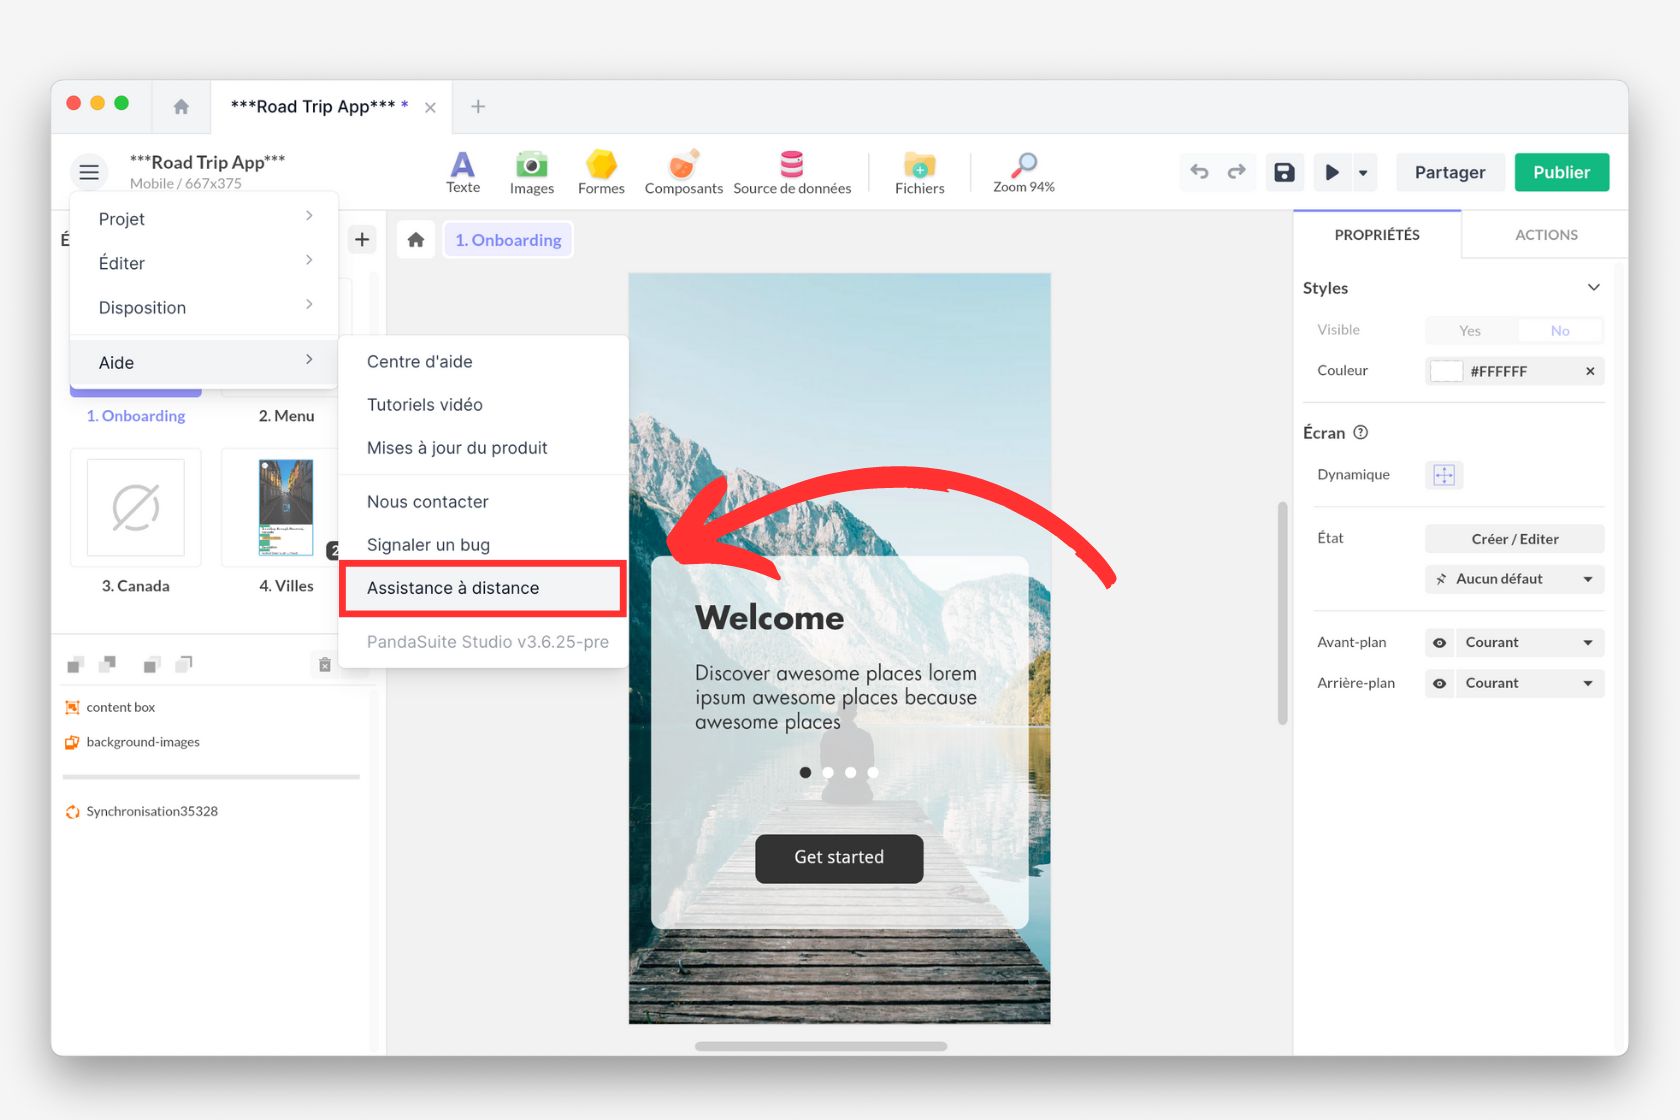Switch to the ACTIONS tab
This screenshot has height=1120, width=1680.
[x=1545, y=235]
